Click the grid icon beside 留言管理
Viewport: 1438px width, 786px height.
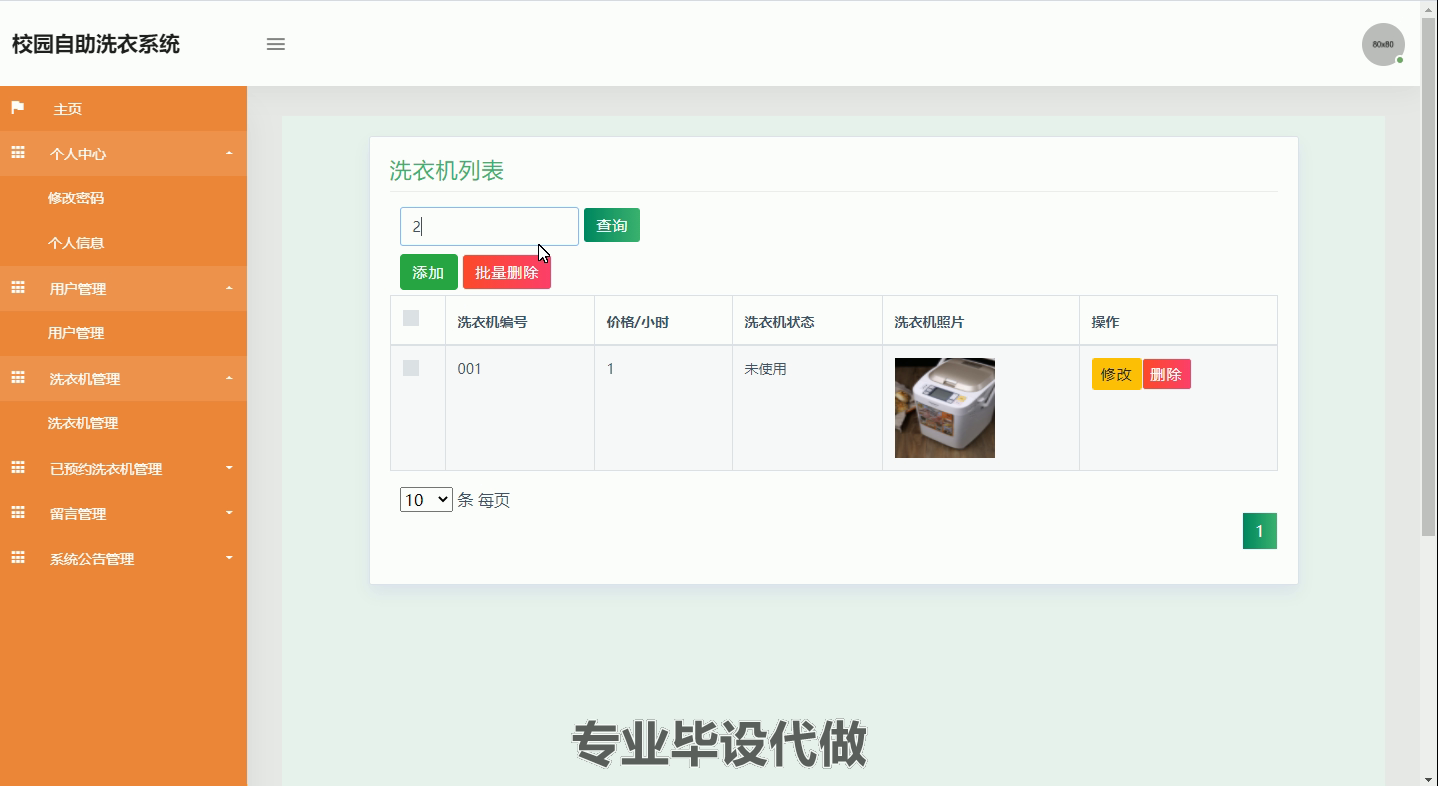click(17, 513)
